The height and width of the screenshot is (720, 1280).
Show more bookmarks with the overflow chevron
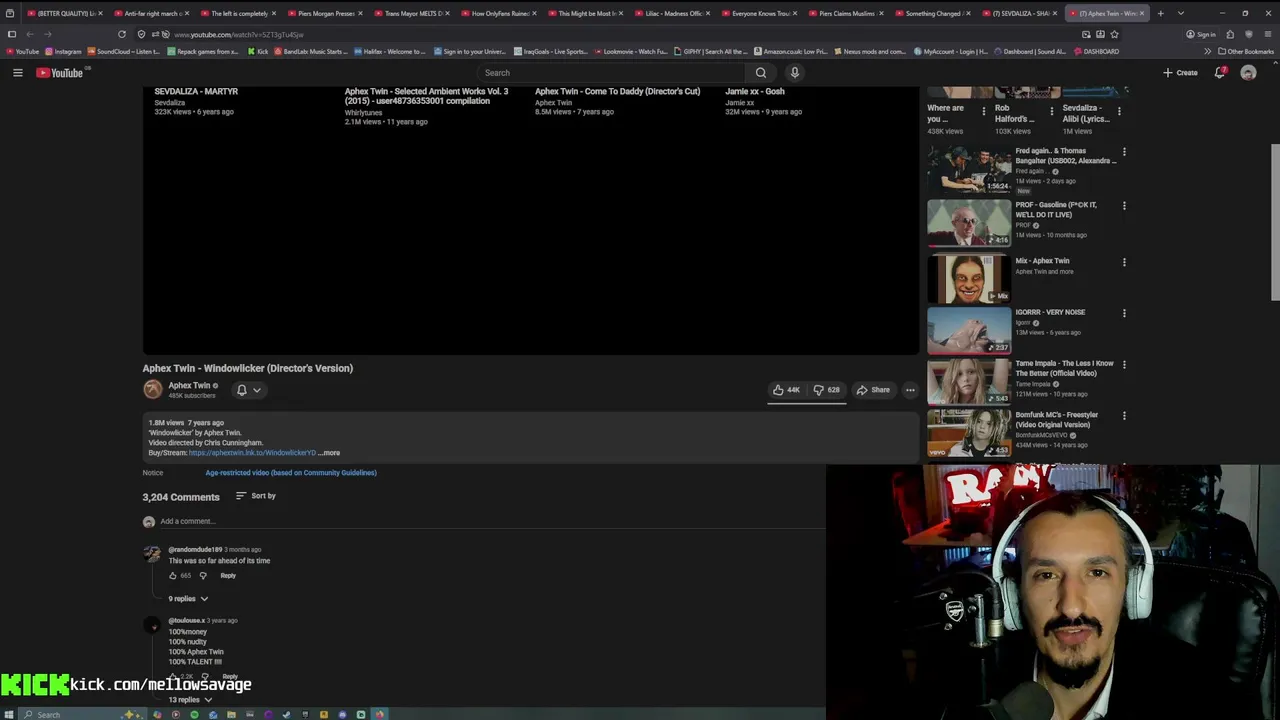[1207, 51]
